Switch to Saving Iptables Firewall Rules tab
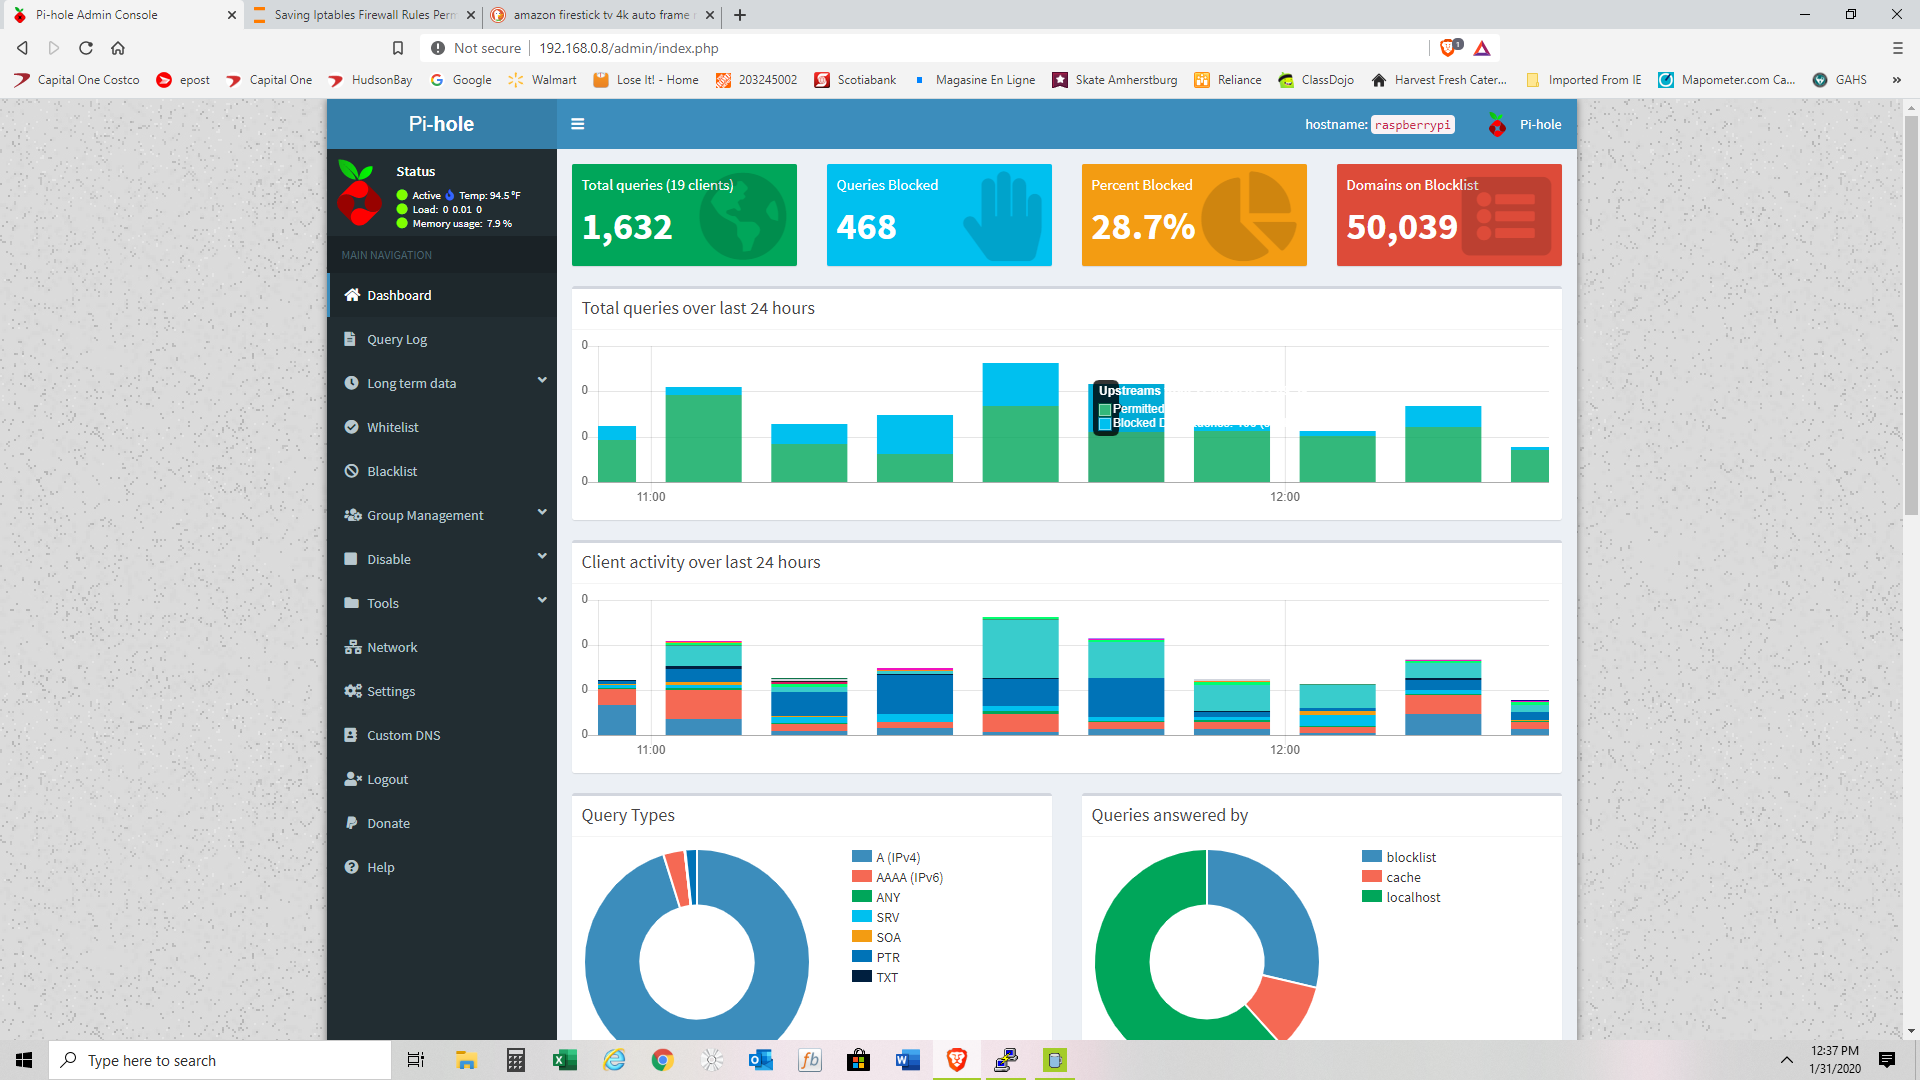1920x1080 pixels. pos(363,15)
